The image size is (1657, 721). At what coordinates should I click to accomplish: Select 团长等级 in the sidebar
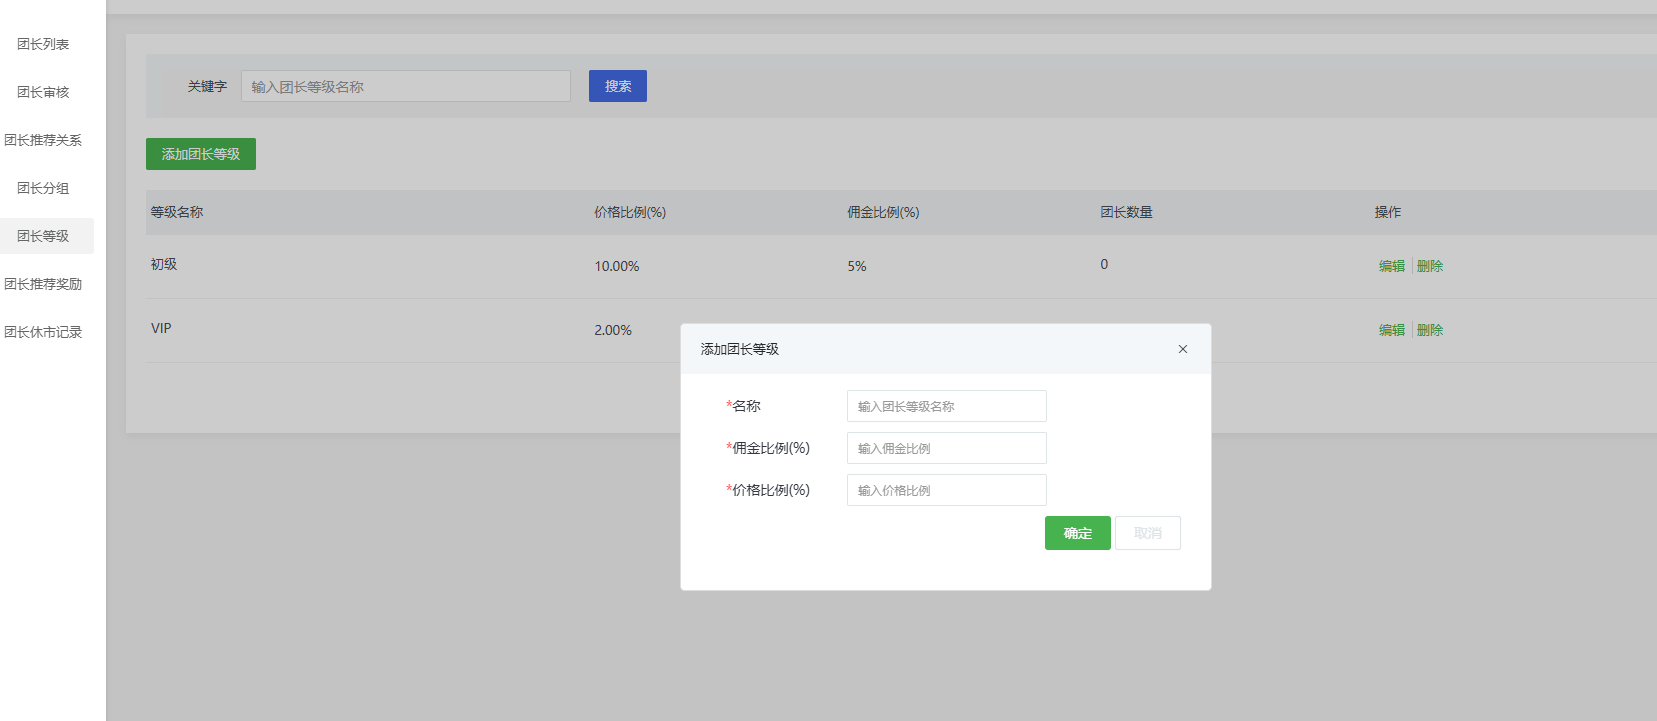pyautogui.click(x=43, y=236)
